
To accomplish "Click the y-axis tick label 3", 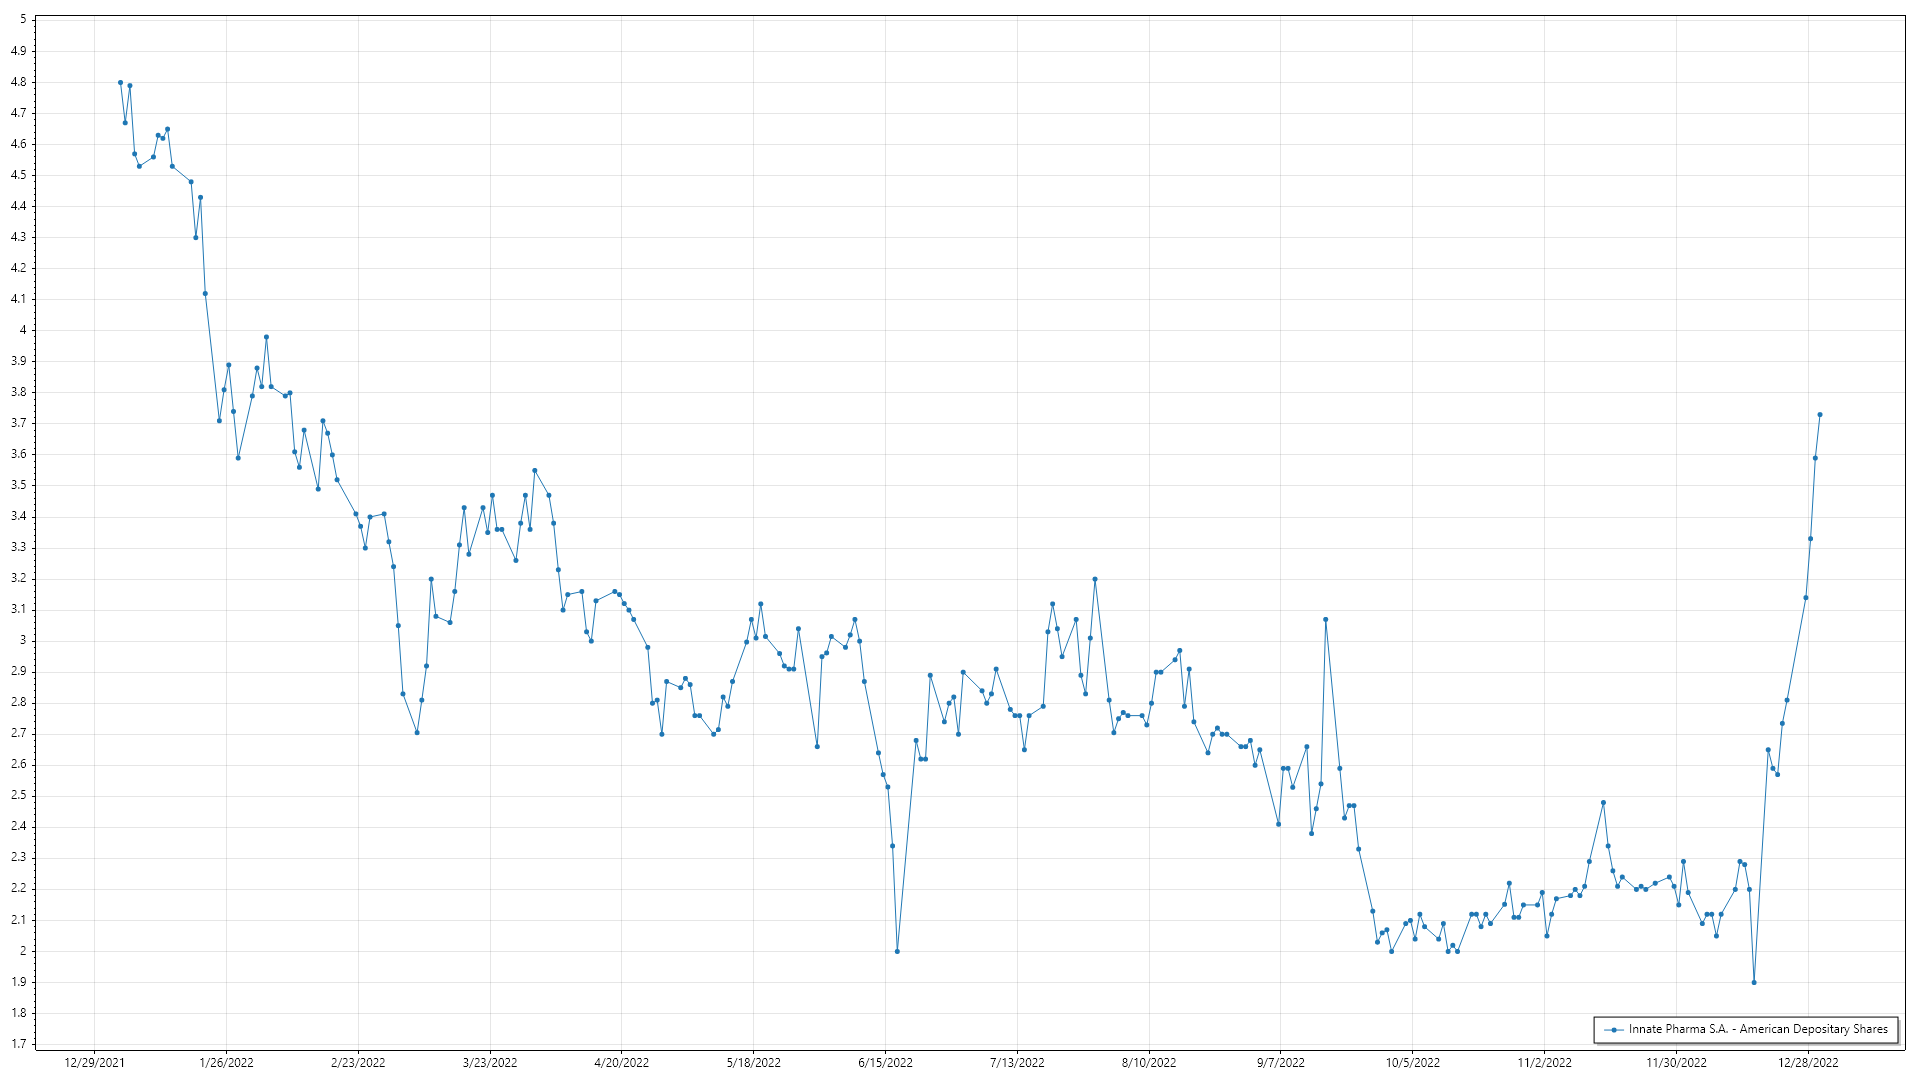I will click(23, 641).
